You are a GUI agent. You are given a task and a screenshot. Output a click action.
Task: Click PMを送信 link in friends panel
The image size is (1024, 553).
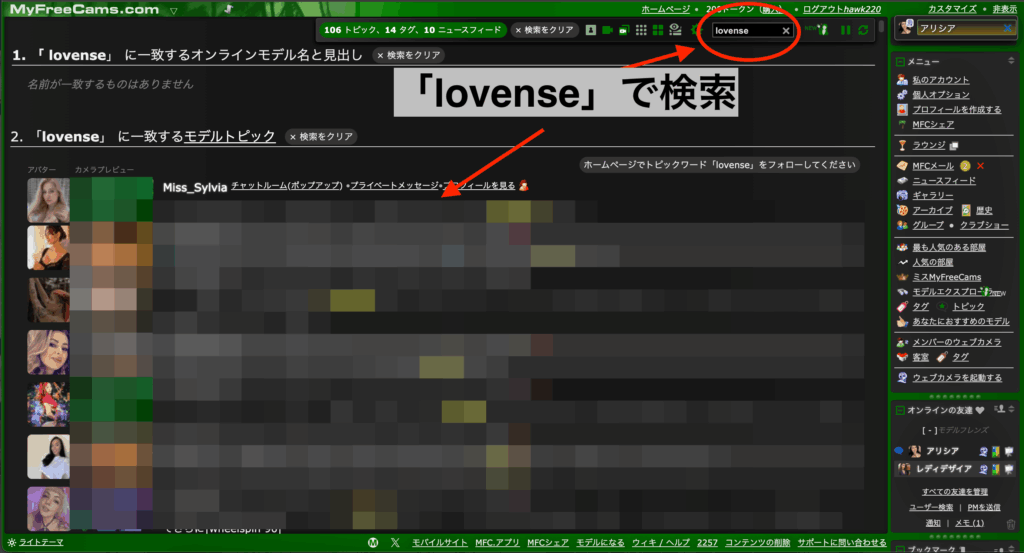coord(984,507)
